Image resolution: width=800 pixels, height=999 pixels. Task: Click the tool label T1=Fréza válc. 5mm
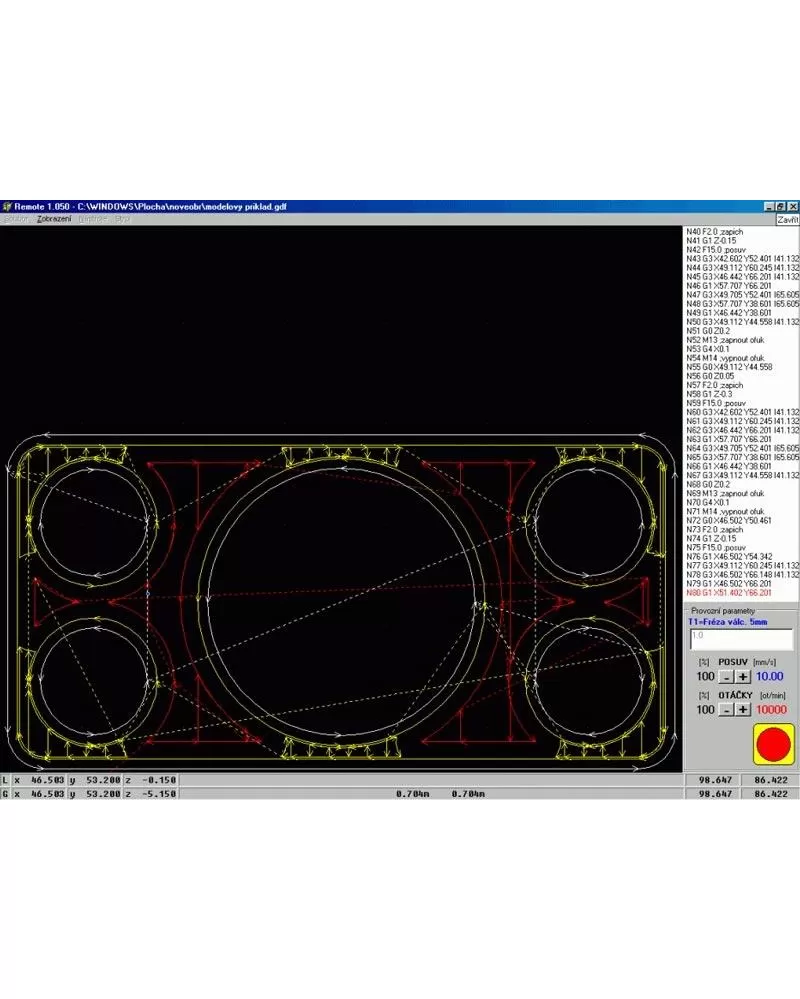click(x=727, y=622)
